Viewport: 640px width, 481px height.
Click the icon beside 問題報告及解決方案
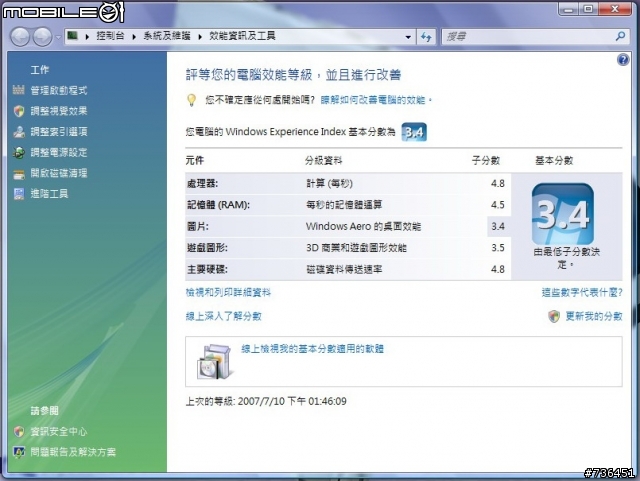click(19, 452)
